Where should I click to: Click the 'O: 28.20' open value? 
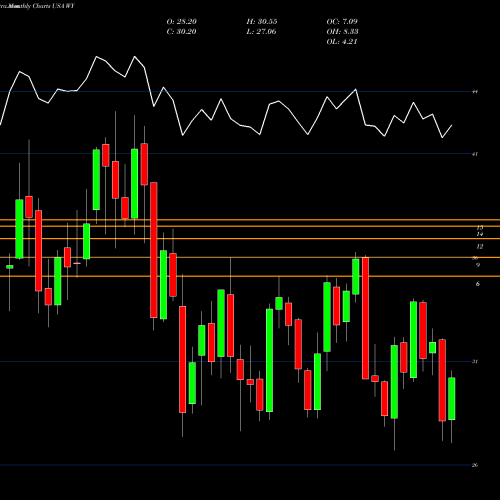point(182,22)
